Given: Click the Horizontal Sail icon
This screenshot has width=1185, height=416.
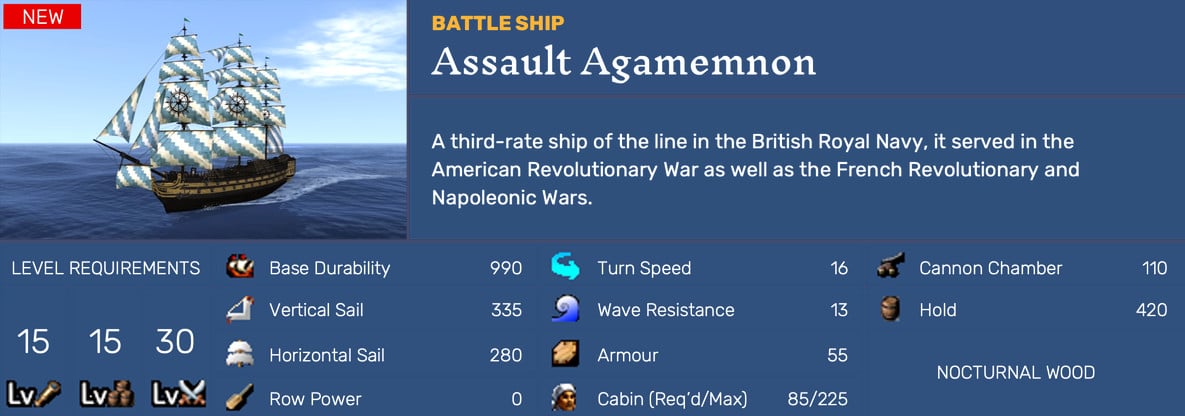Looking at the screenshot, I should [239, 354].
